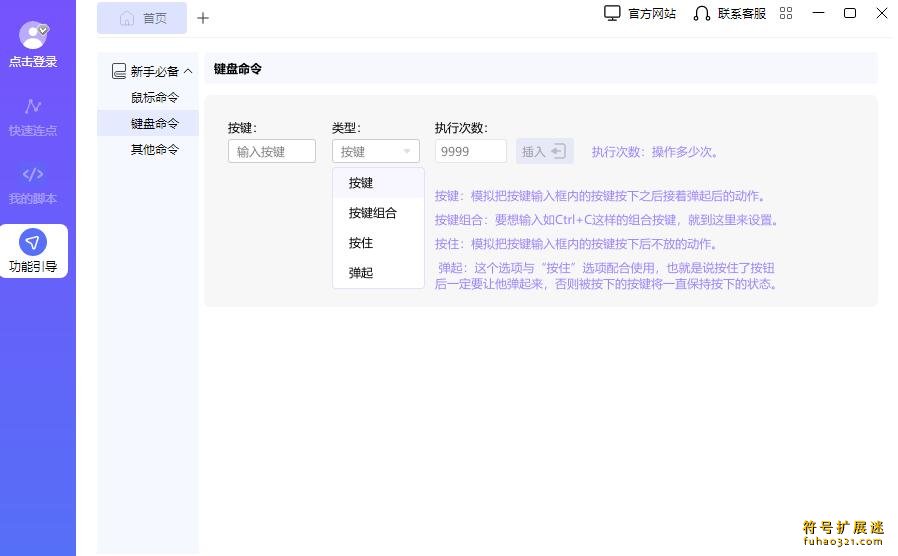The height and width of the screenshot is (556, 898).
Task: Choose 弹起 from the type list
Action: click(378, 273)
